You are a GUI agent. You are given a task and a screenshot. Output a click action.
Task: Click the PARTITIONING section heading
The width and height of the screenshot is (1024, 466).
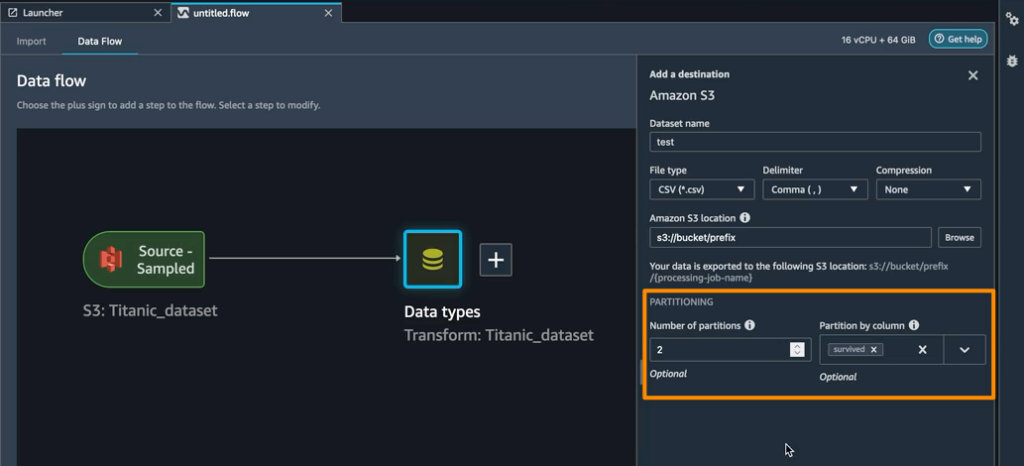pyautogui.click(x=681, y=302)
